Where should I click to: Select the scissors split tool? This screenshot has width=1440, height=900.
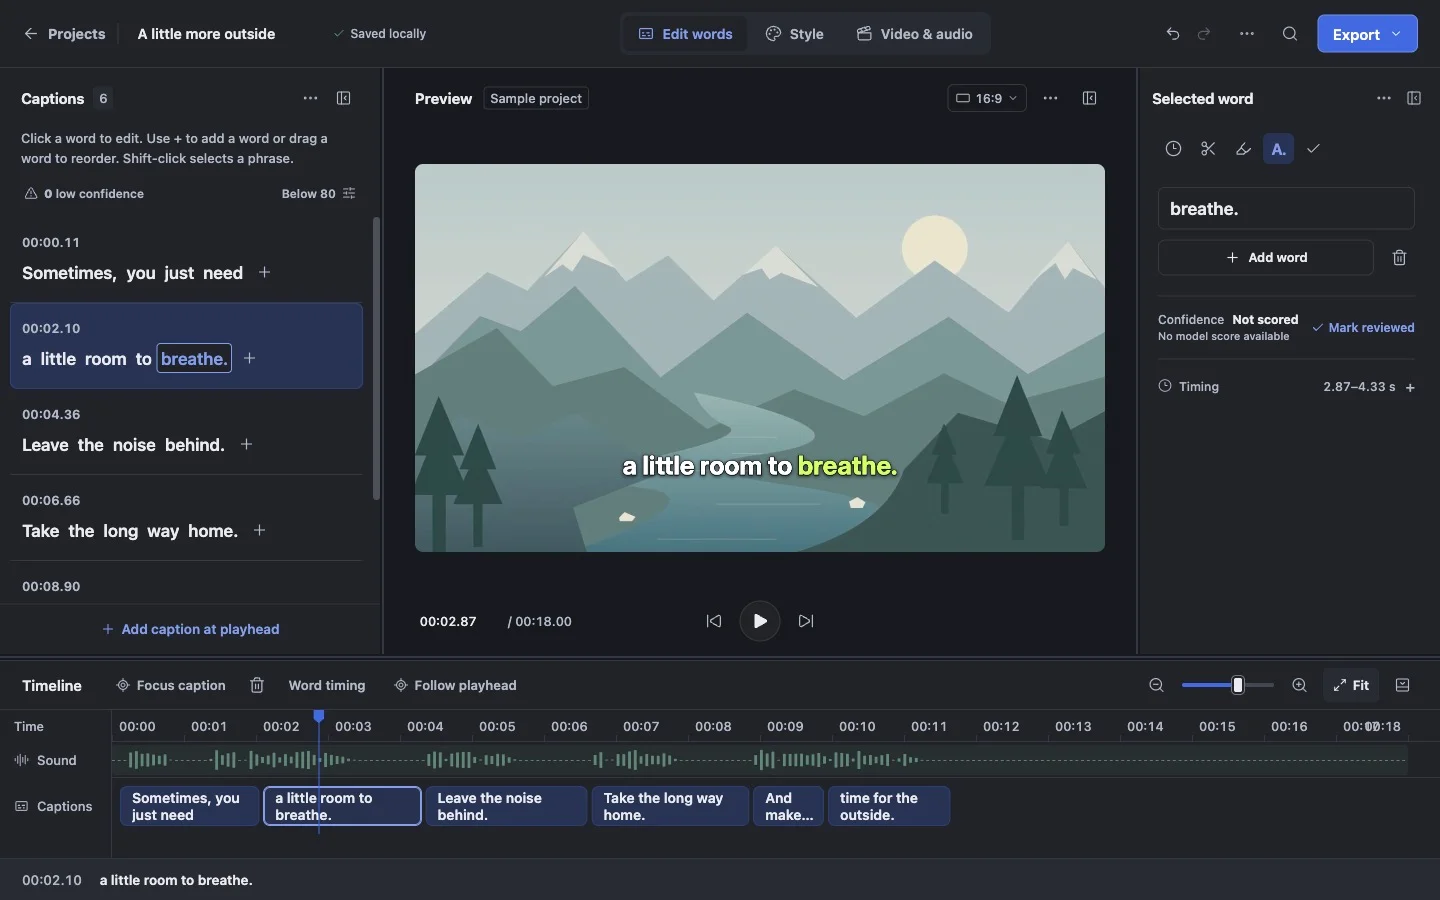(1209, 149)
